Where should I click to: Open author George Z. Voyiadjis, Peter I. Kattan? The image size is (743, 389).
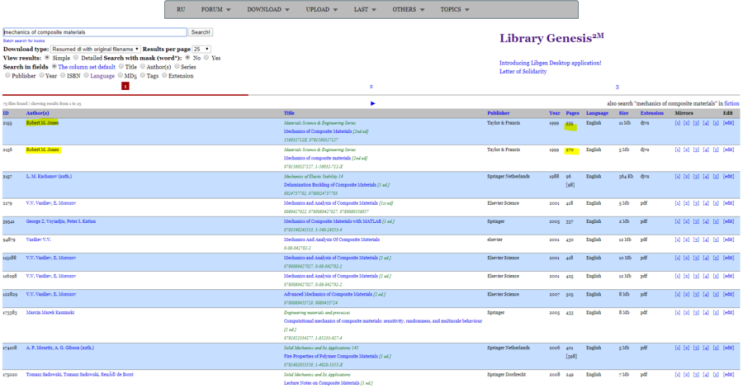pos(61,221)
